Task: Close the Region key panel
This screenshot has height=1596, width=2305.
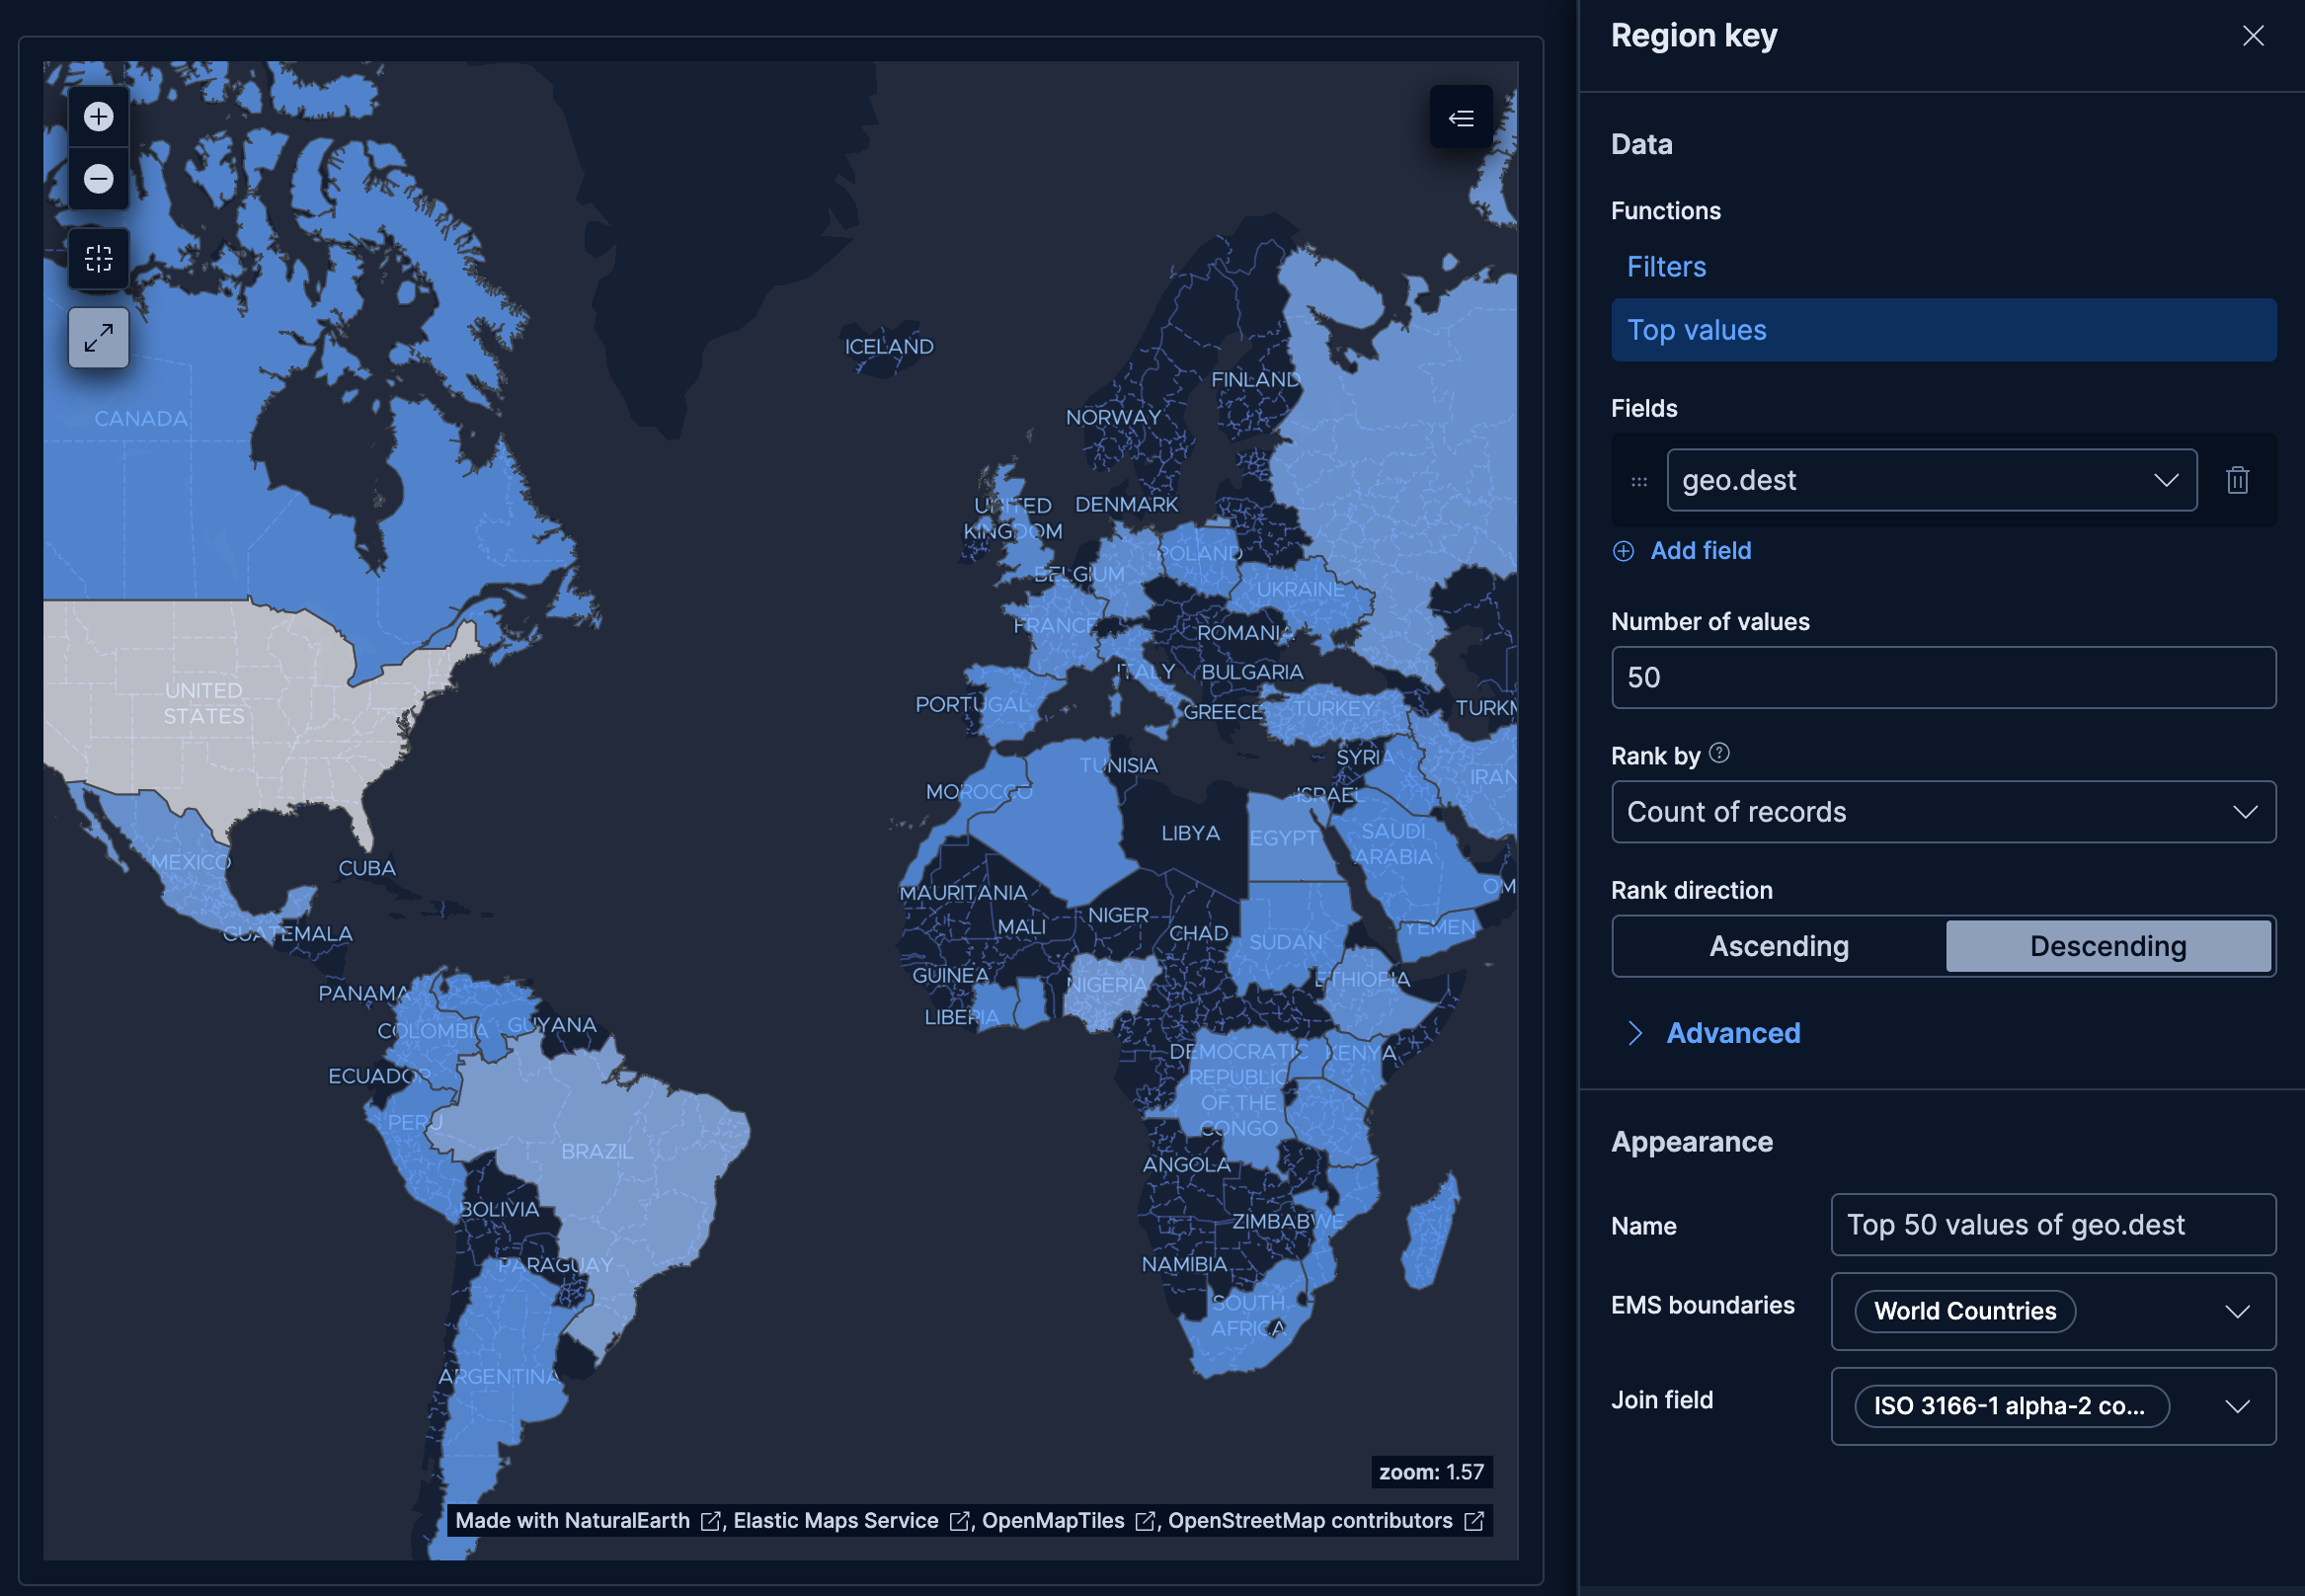Action: click(x=2252, y=35)
